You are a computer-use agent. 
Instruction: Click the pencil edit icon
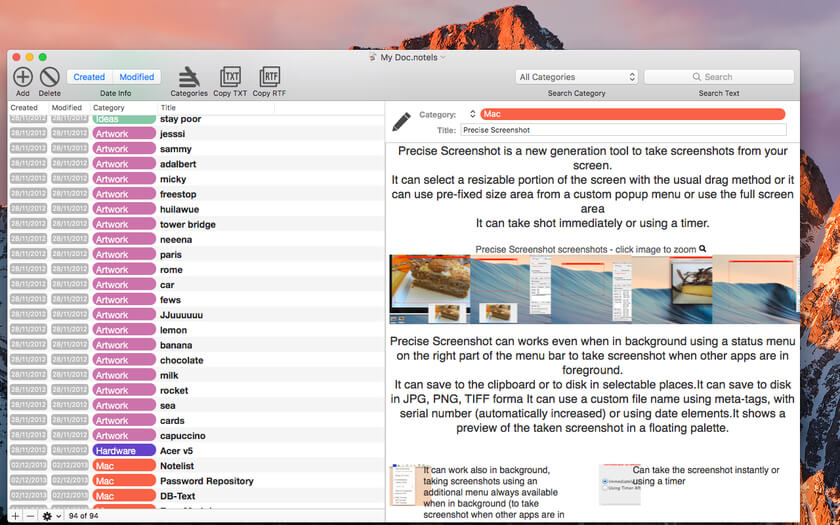click(x=402, y=121)
